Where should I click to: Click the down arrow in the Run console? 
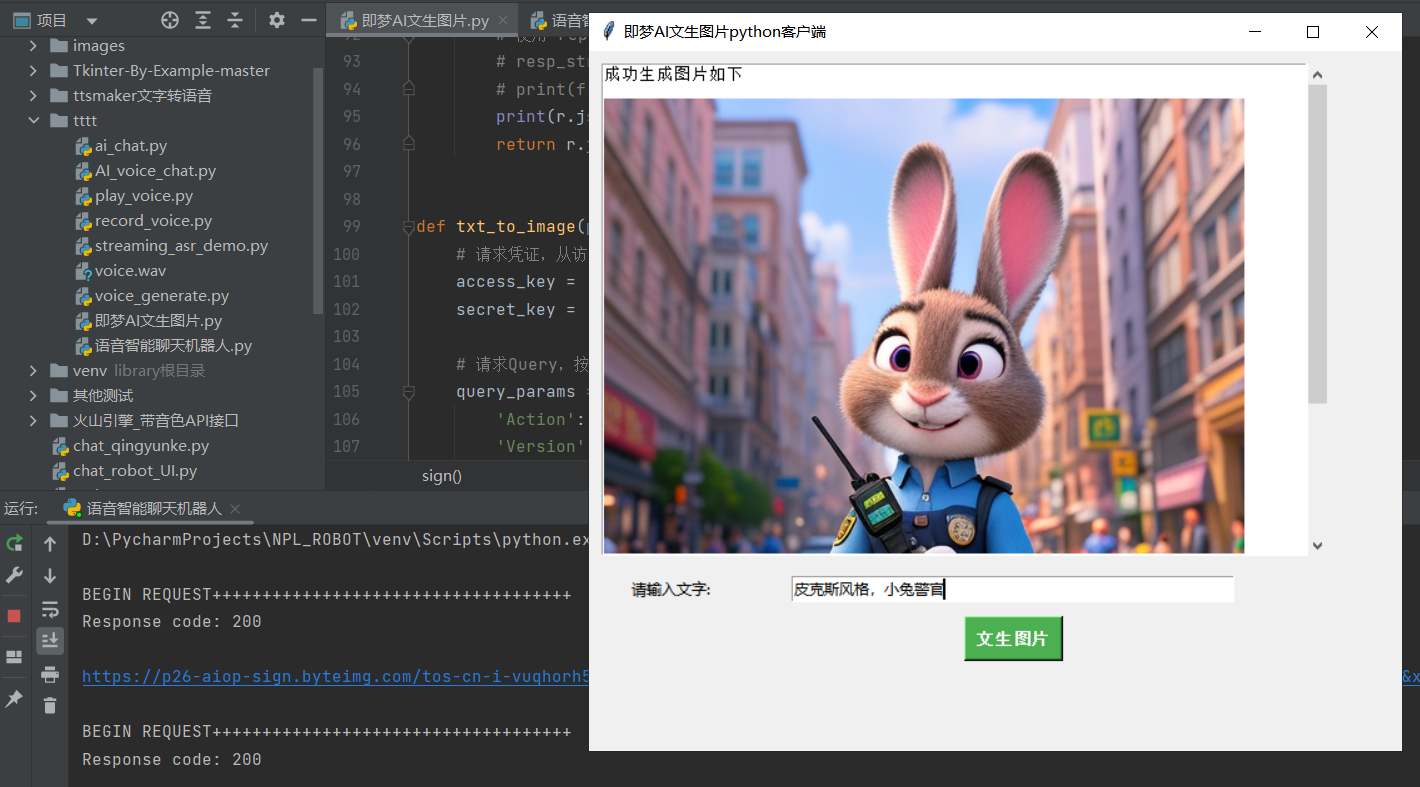point(50,575)
